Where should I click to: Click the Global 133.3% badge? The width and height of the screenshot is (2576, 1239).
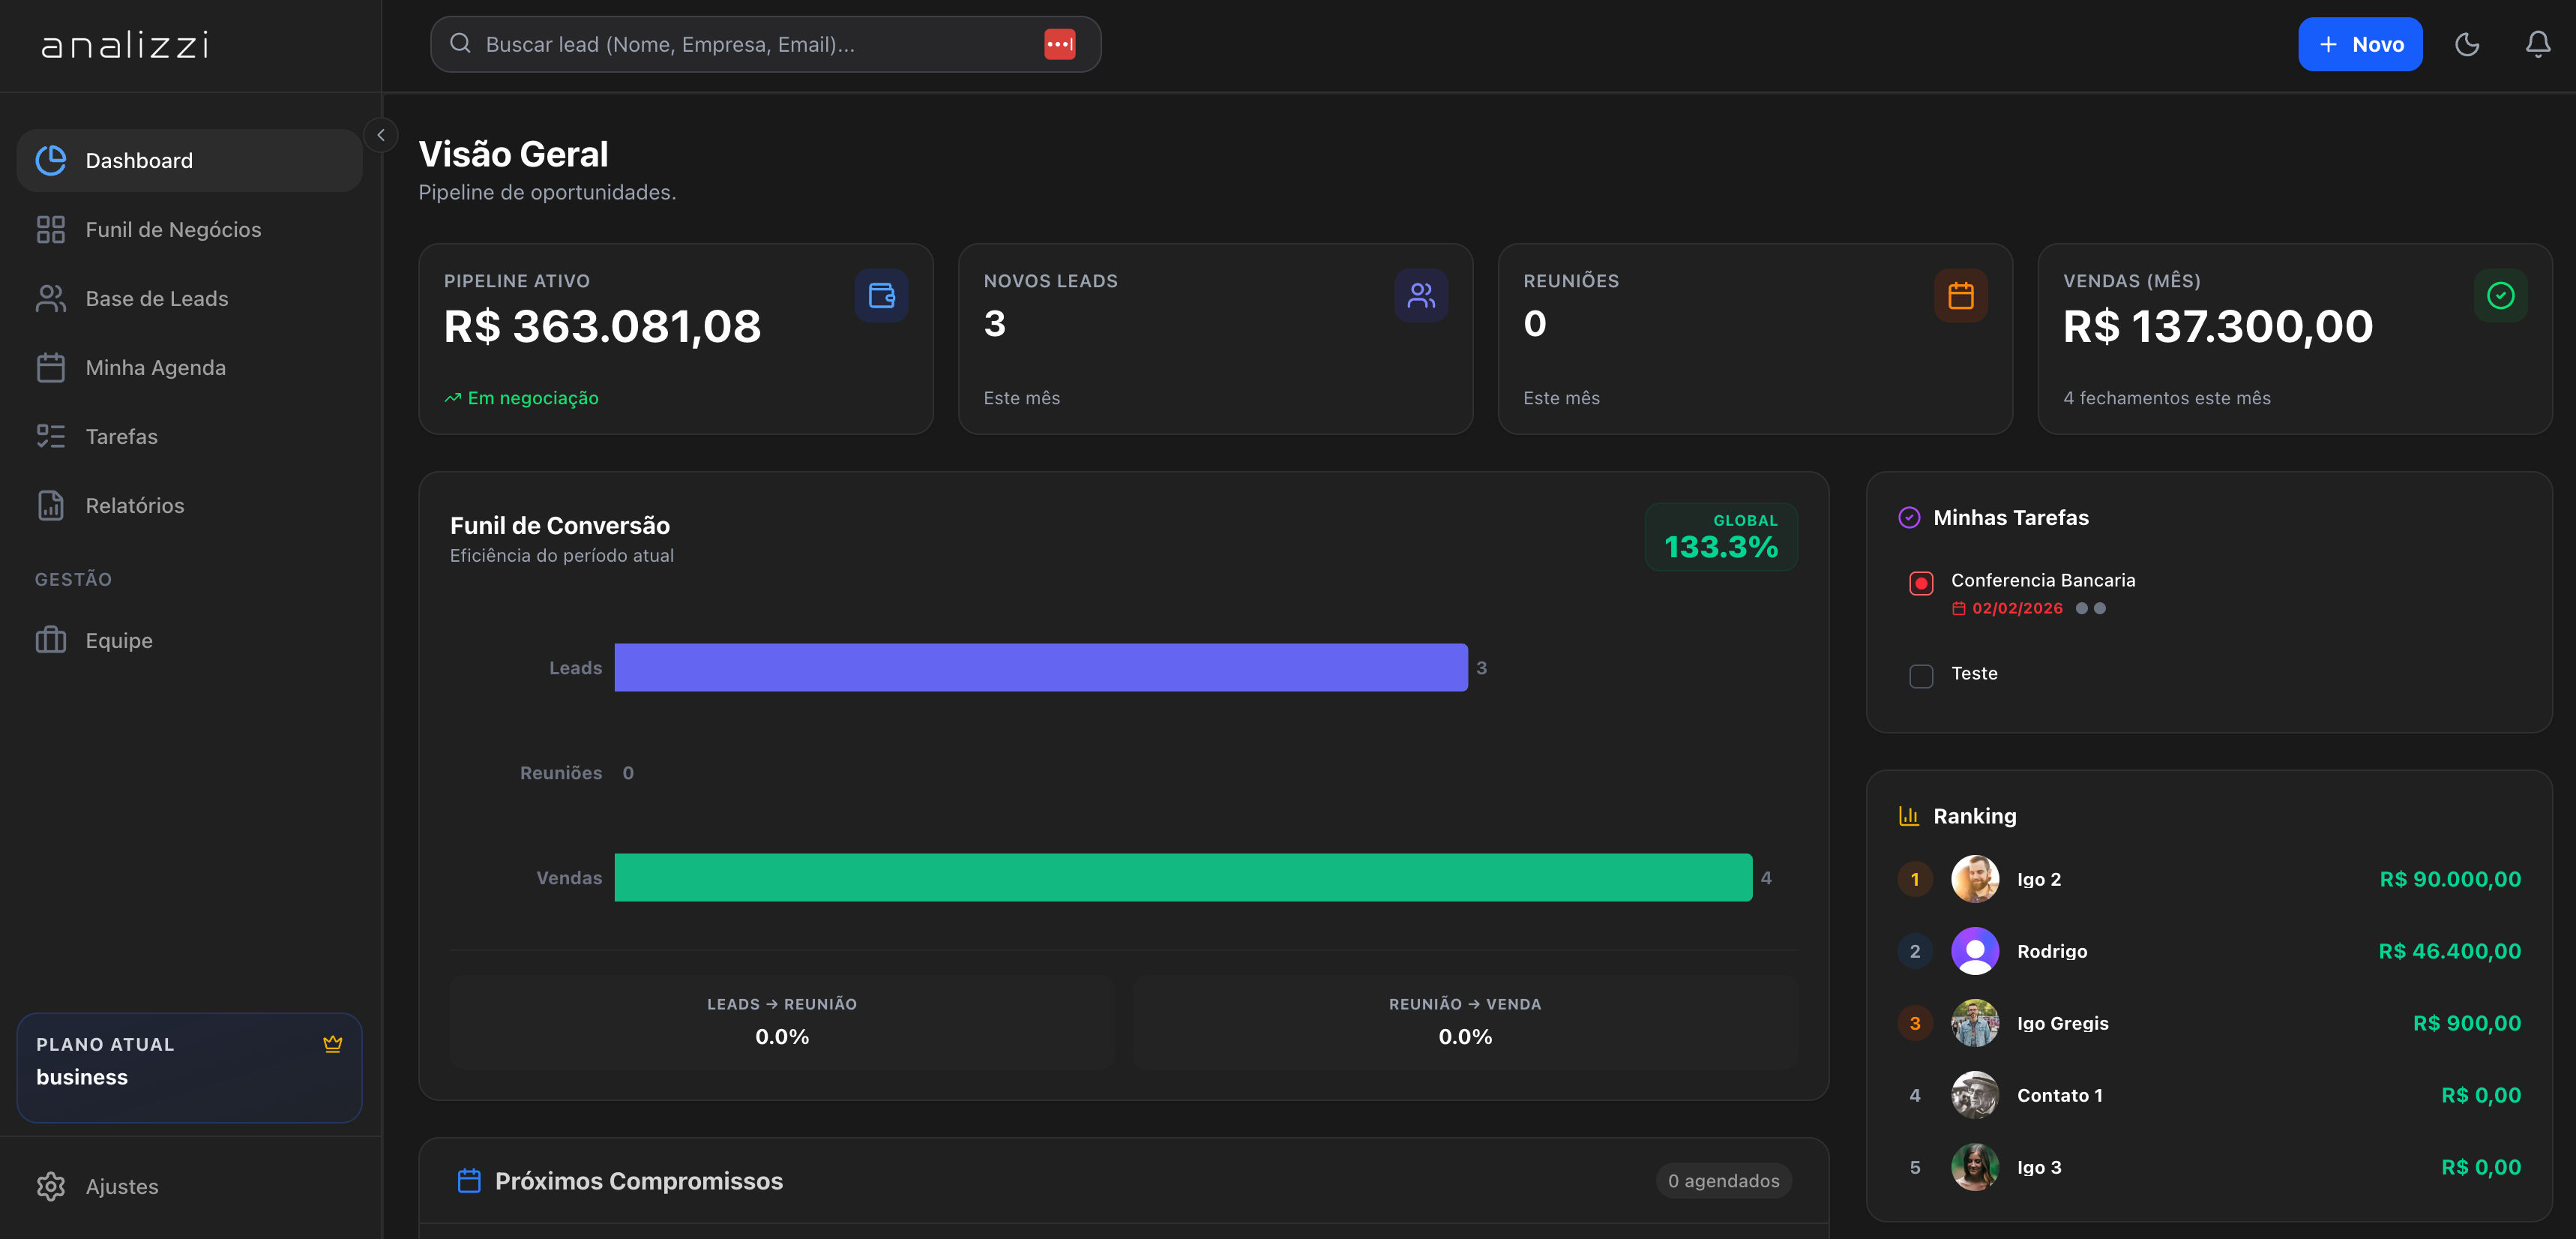click(x=1721, y=537)
